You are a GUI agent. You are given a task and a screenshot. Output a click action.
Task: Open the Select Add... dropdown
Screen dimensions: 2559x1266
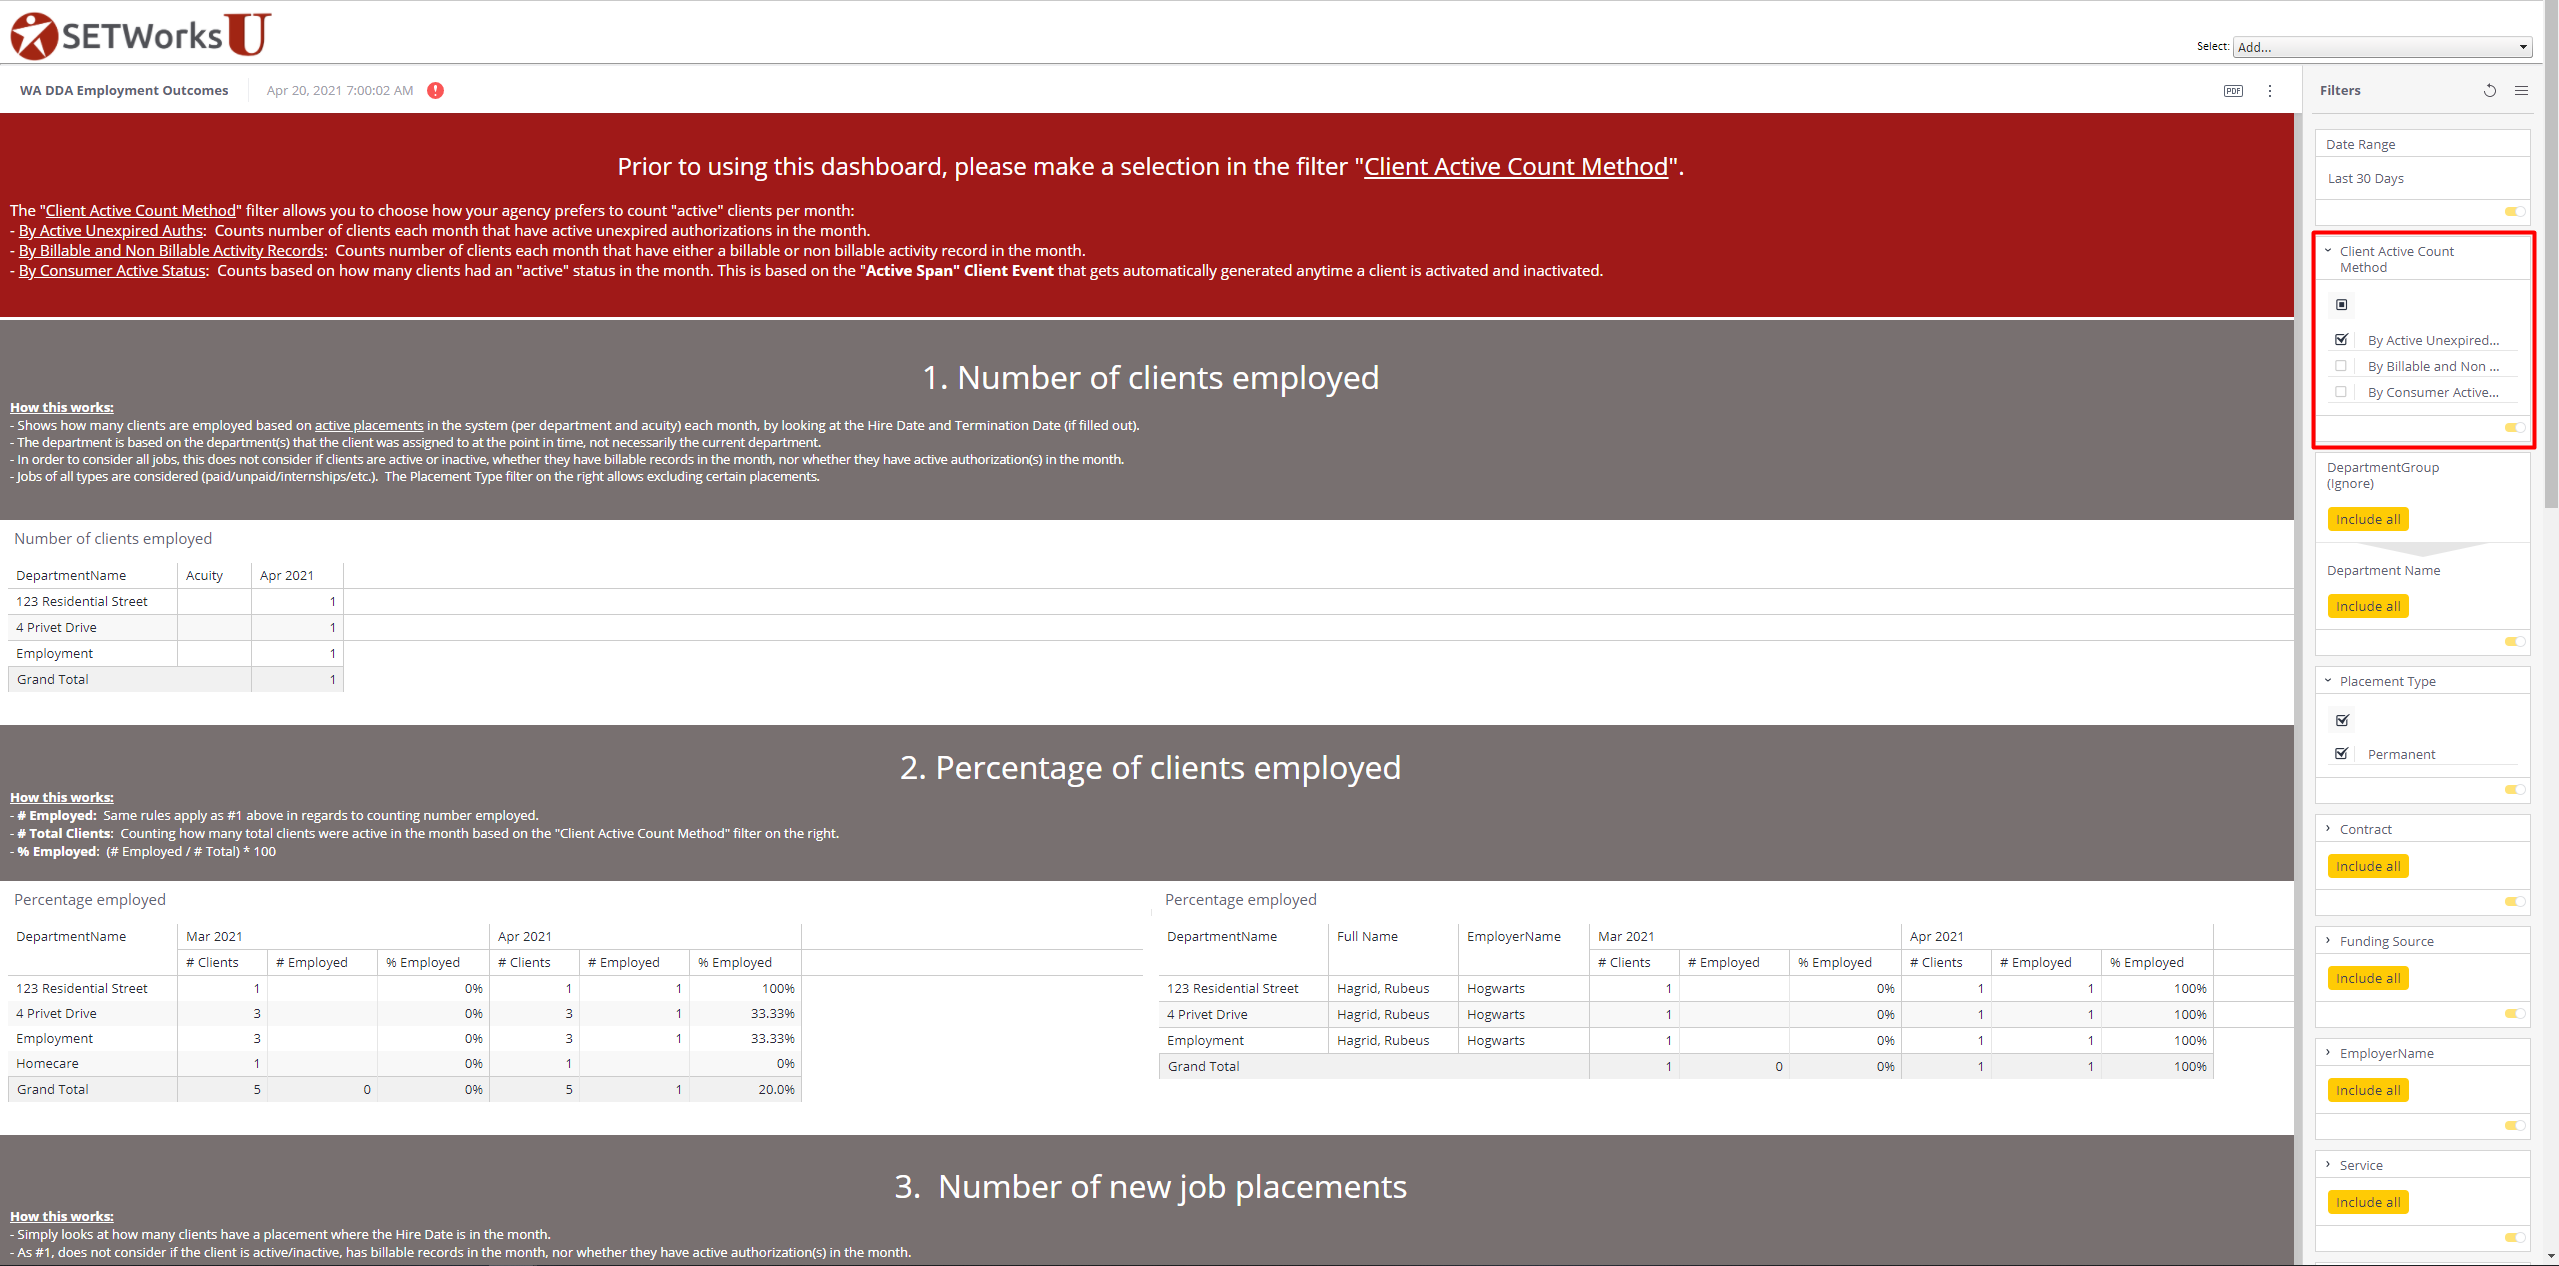[2382, 47]
